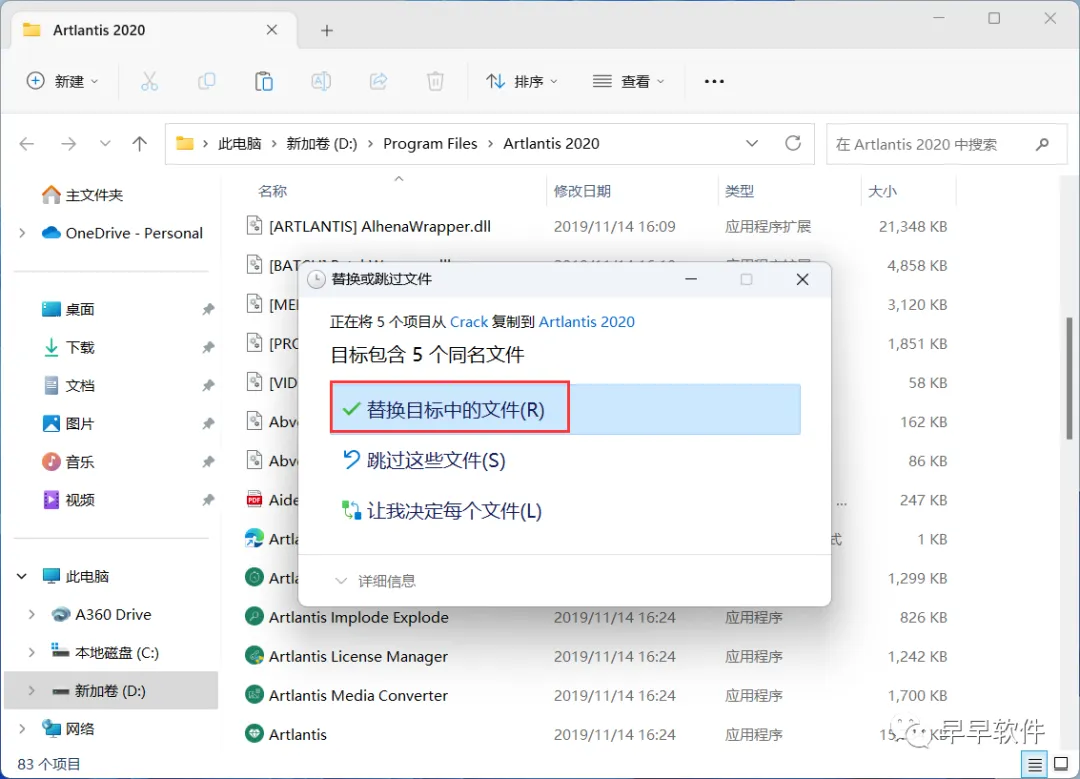Expand 新加卷 (D:) tree node
Viewport: 1080px width, 779px height.
[x=32, y=690]
